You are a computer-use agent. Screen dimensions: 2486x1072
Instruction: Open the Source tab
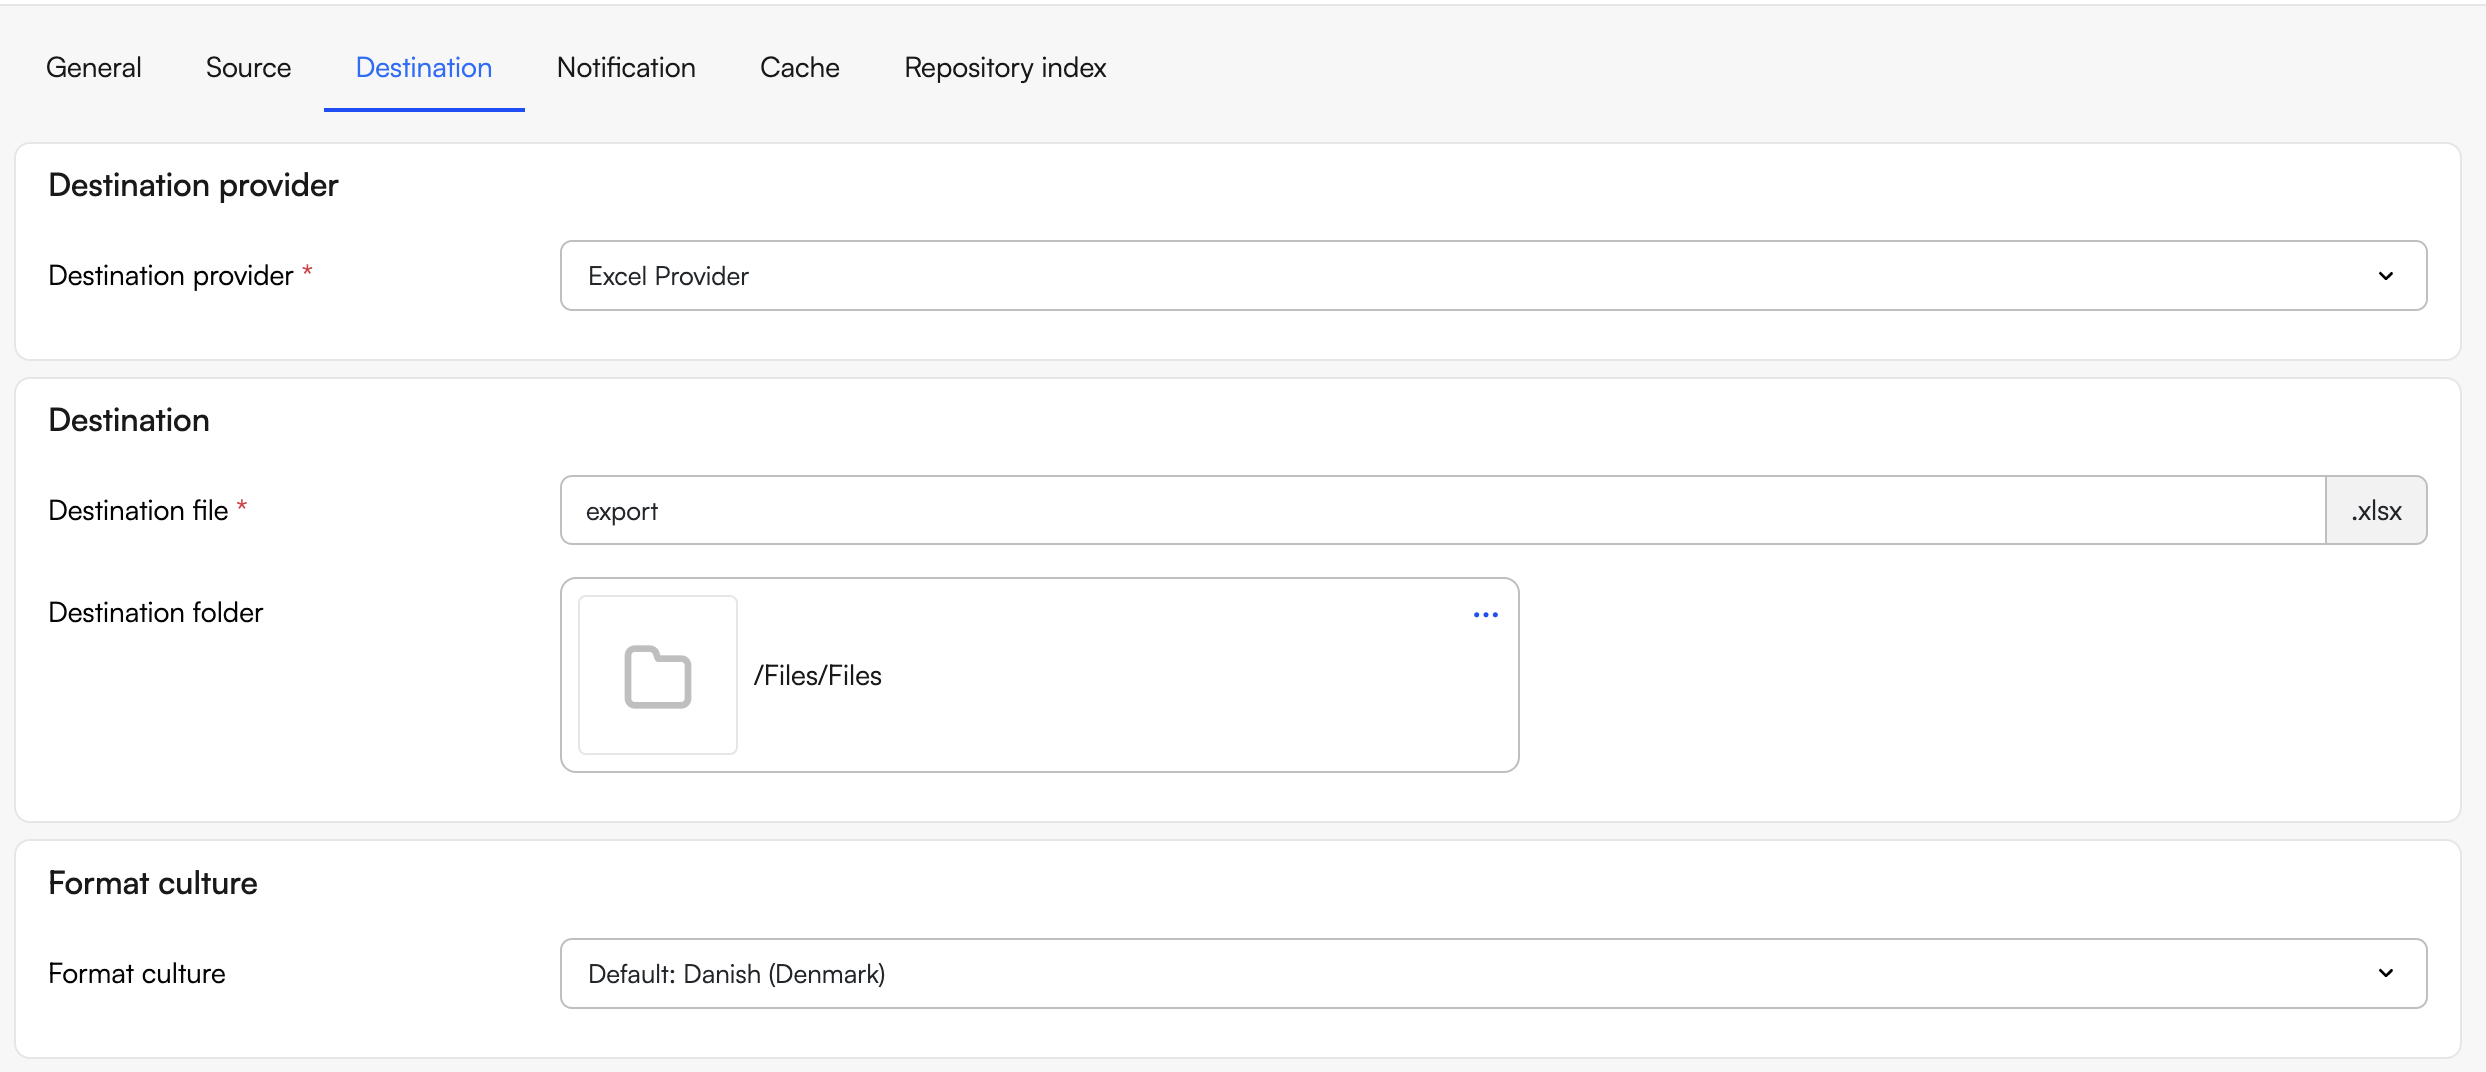(248, 68)
